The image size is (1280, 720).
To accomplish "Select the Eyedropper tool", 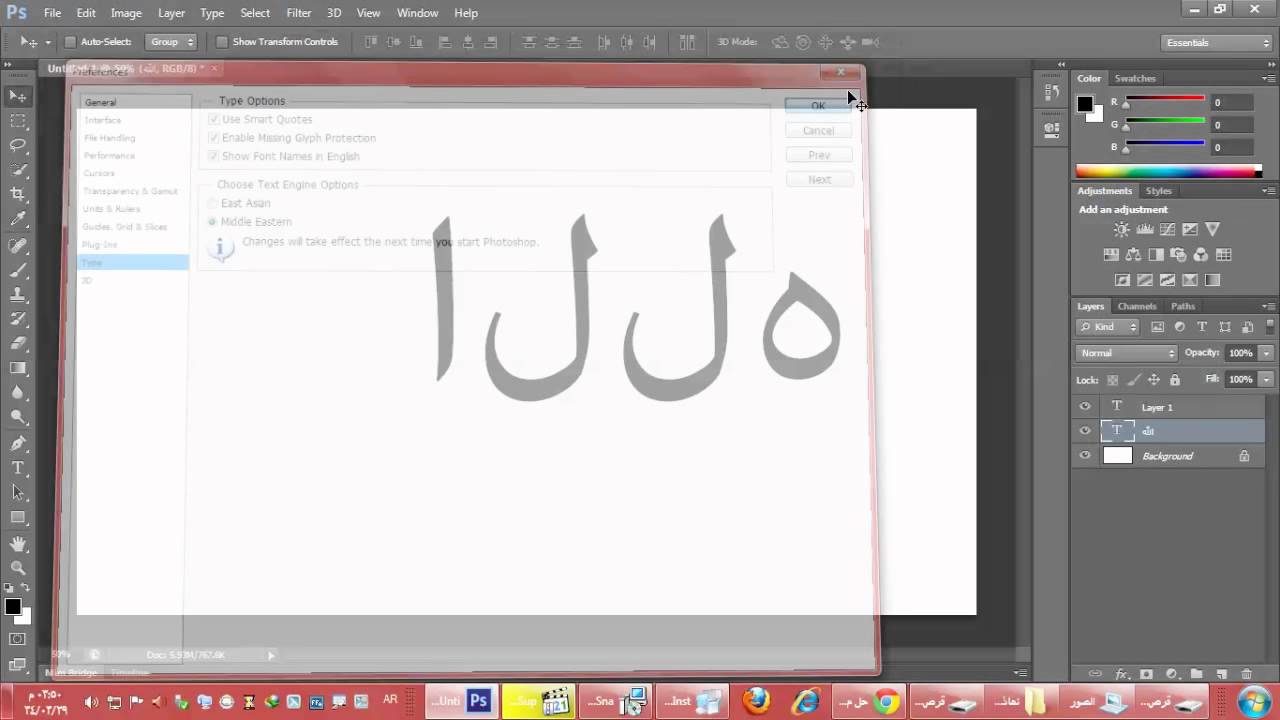I will point(18,220).
